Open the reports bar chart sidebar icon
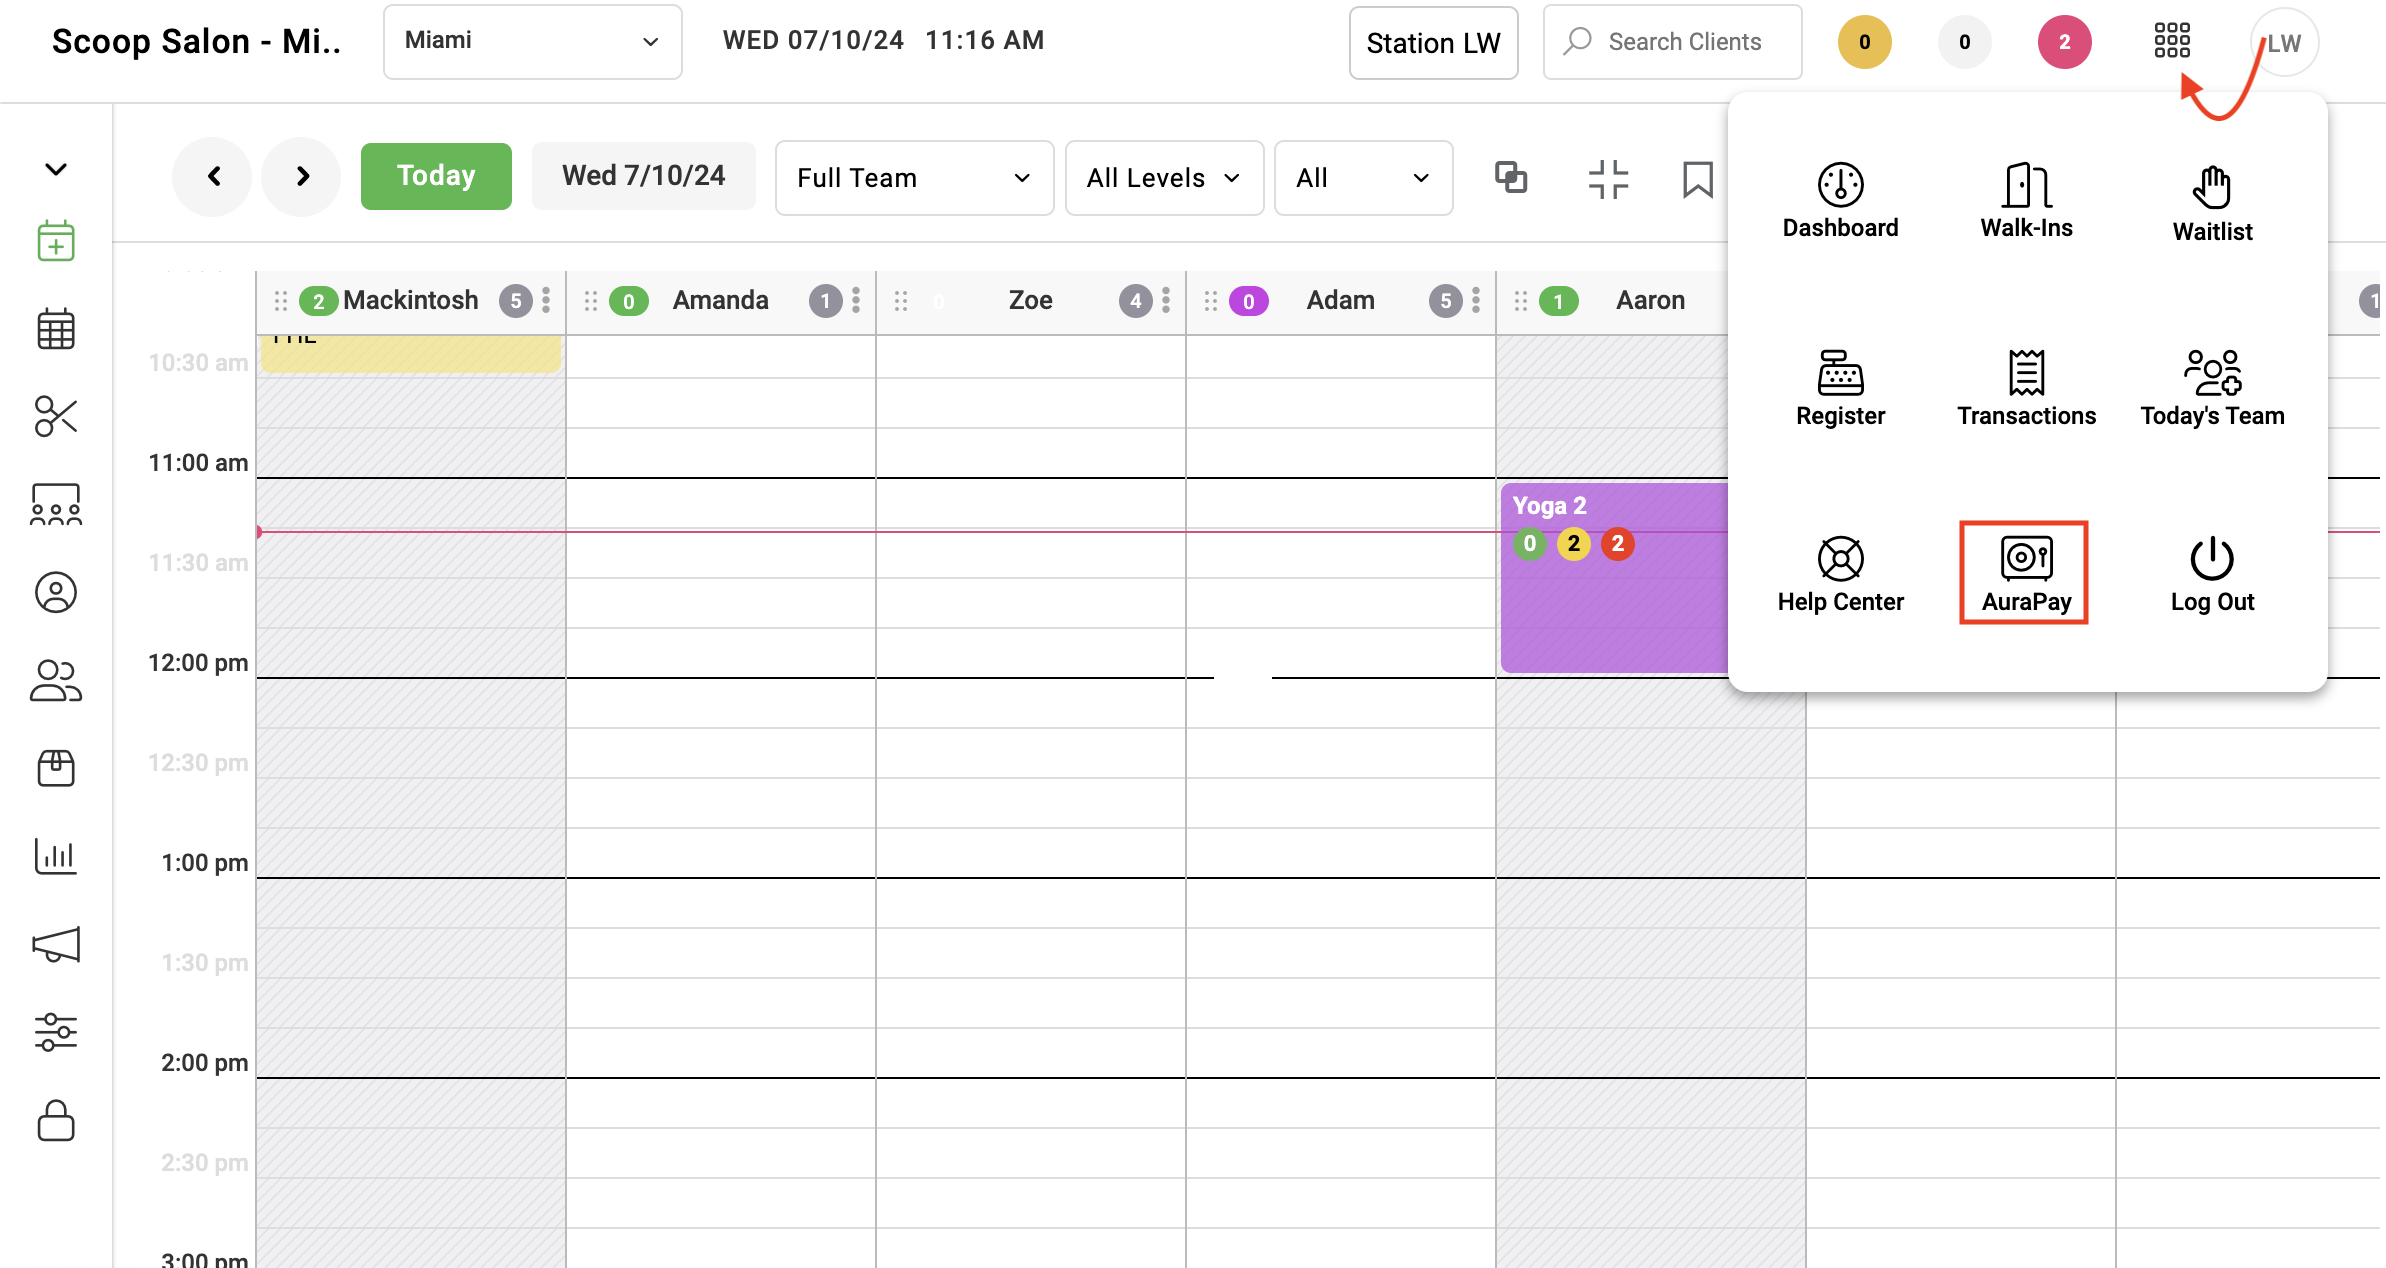This screenshot has height=1268, width=2386. coord(56,856)
